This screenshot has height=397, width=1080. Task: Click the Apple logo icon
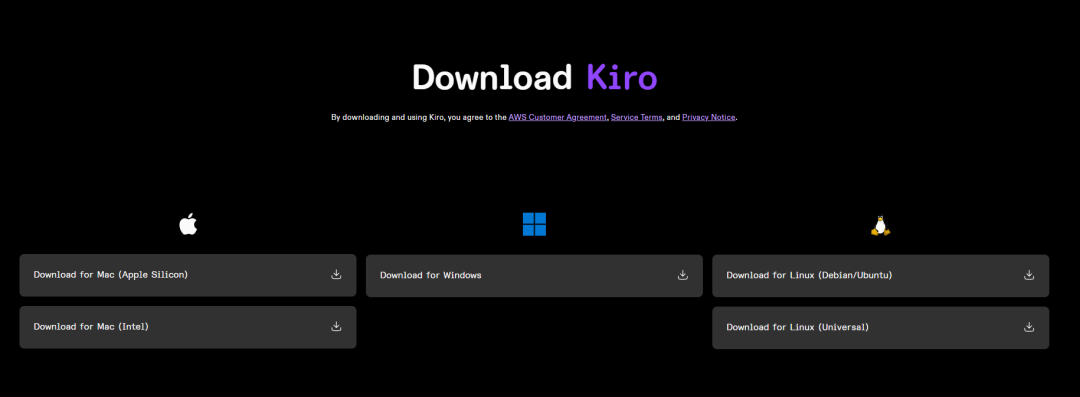point(188,224)
